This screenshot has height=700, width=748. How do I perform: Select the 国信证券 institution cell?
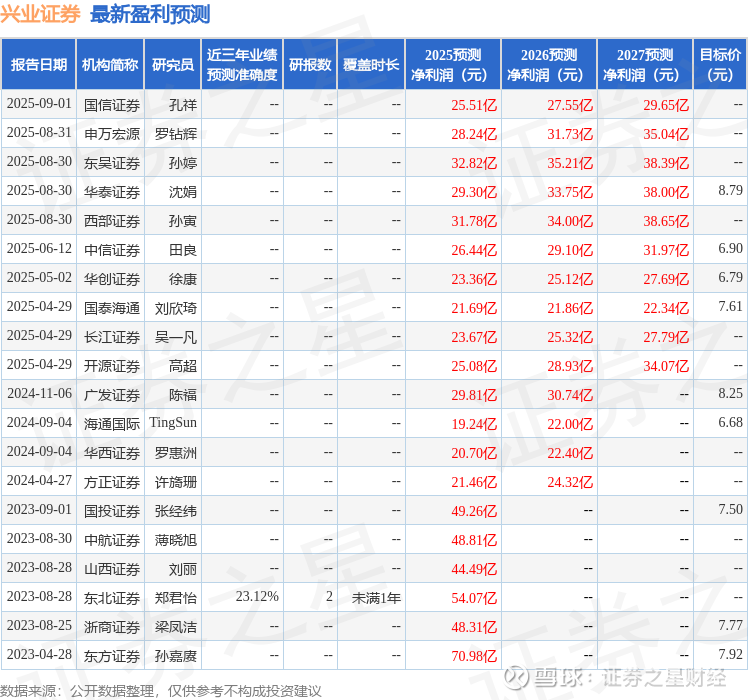[112, 105]
